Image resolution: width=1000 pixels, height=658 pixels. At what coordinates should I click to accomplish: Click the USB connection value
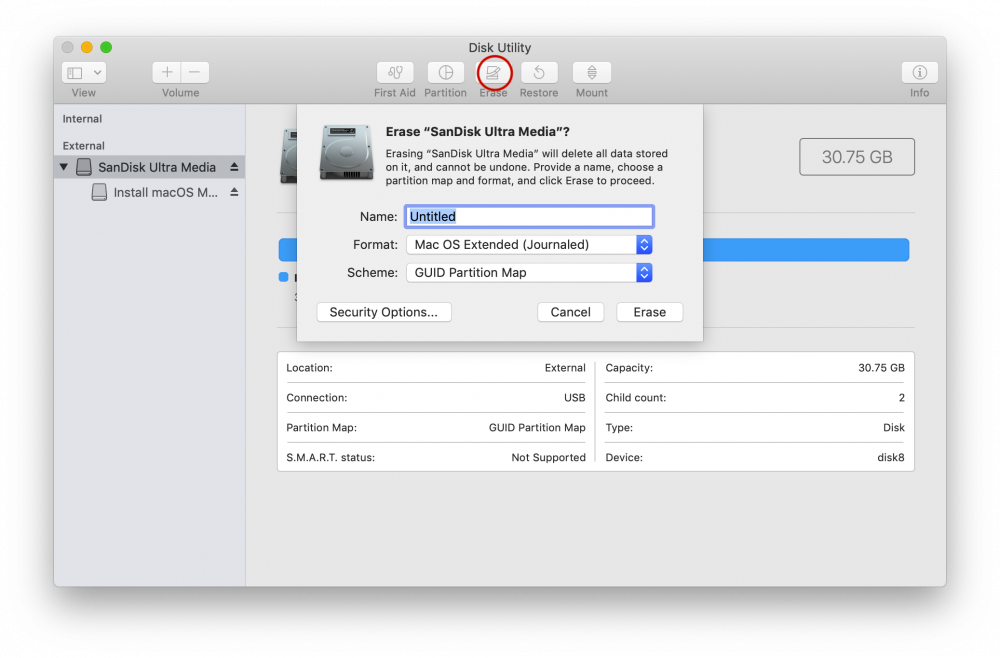click(x=574, y=398)
